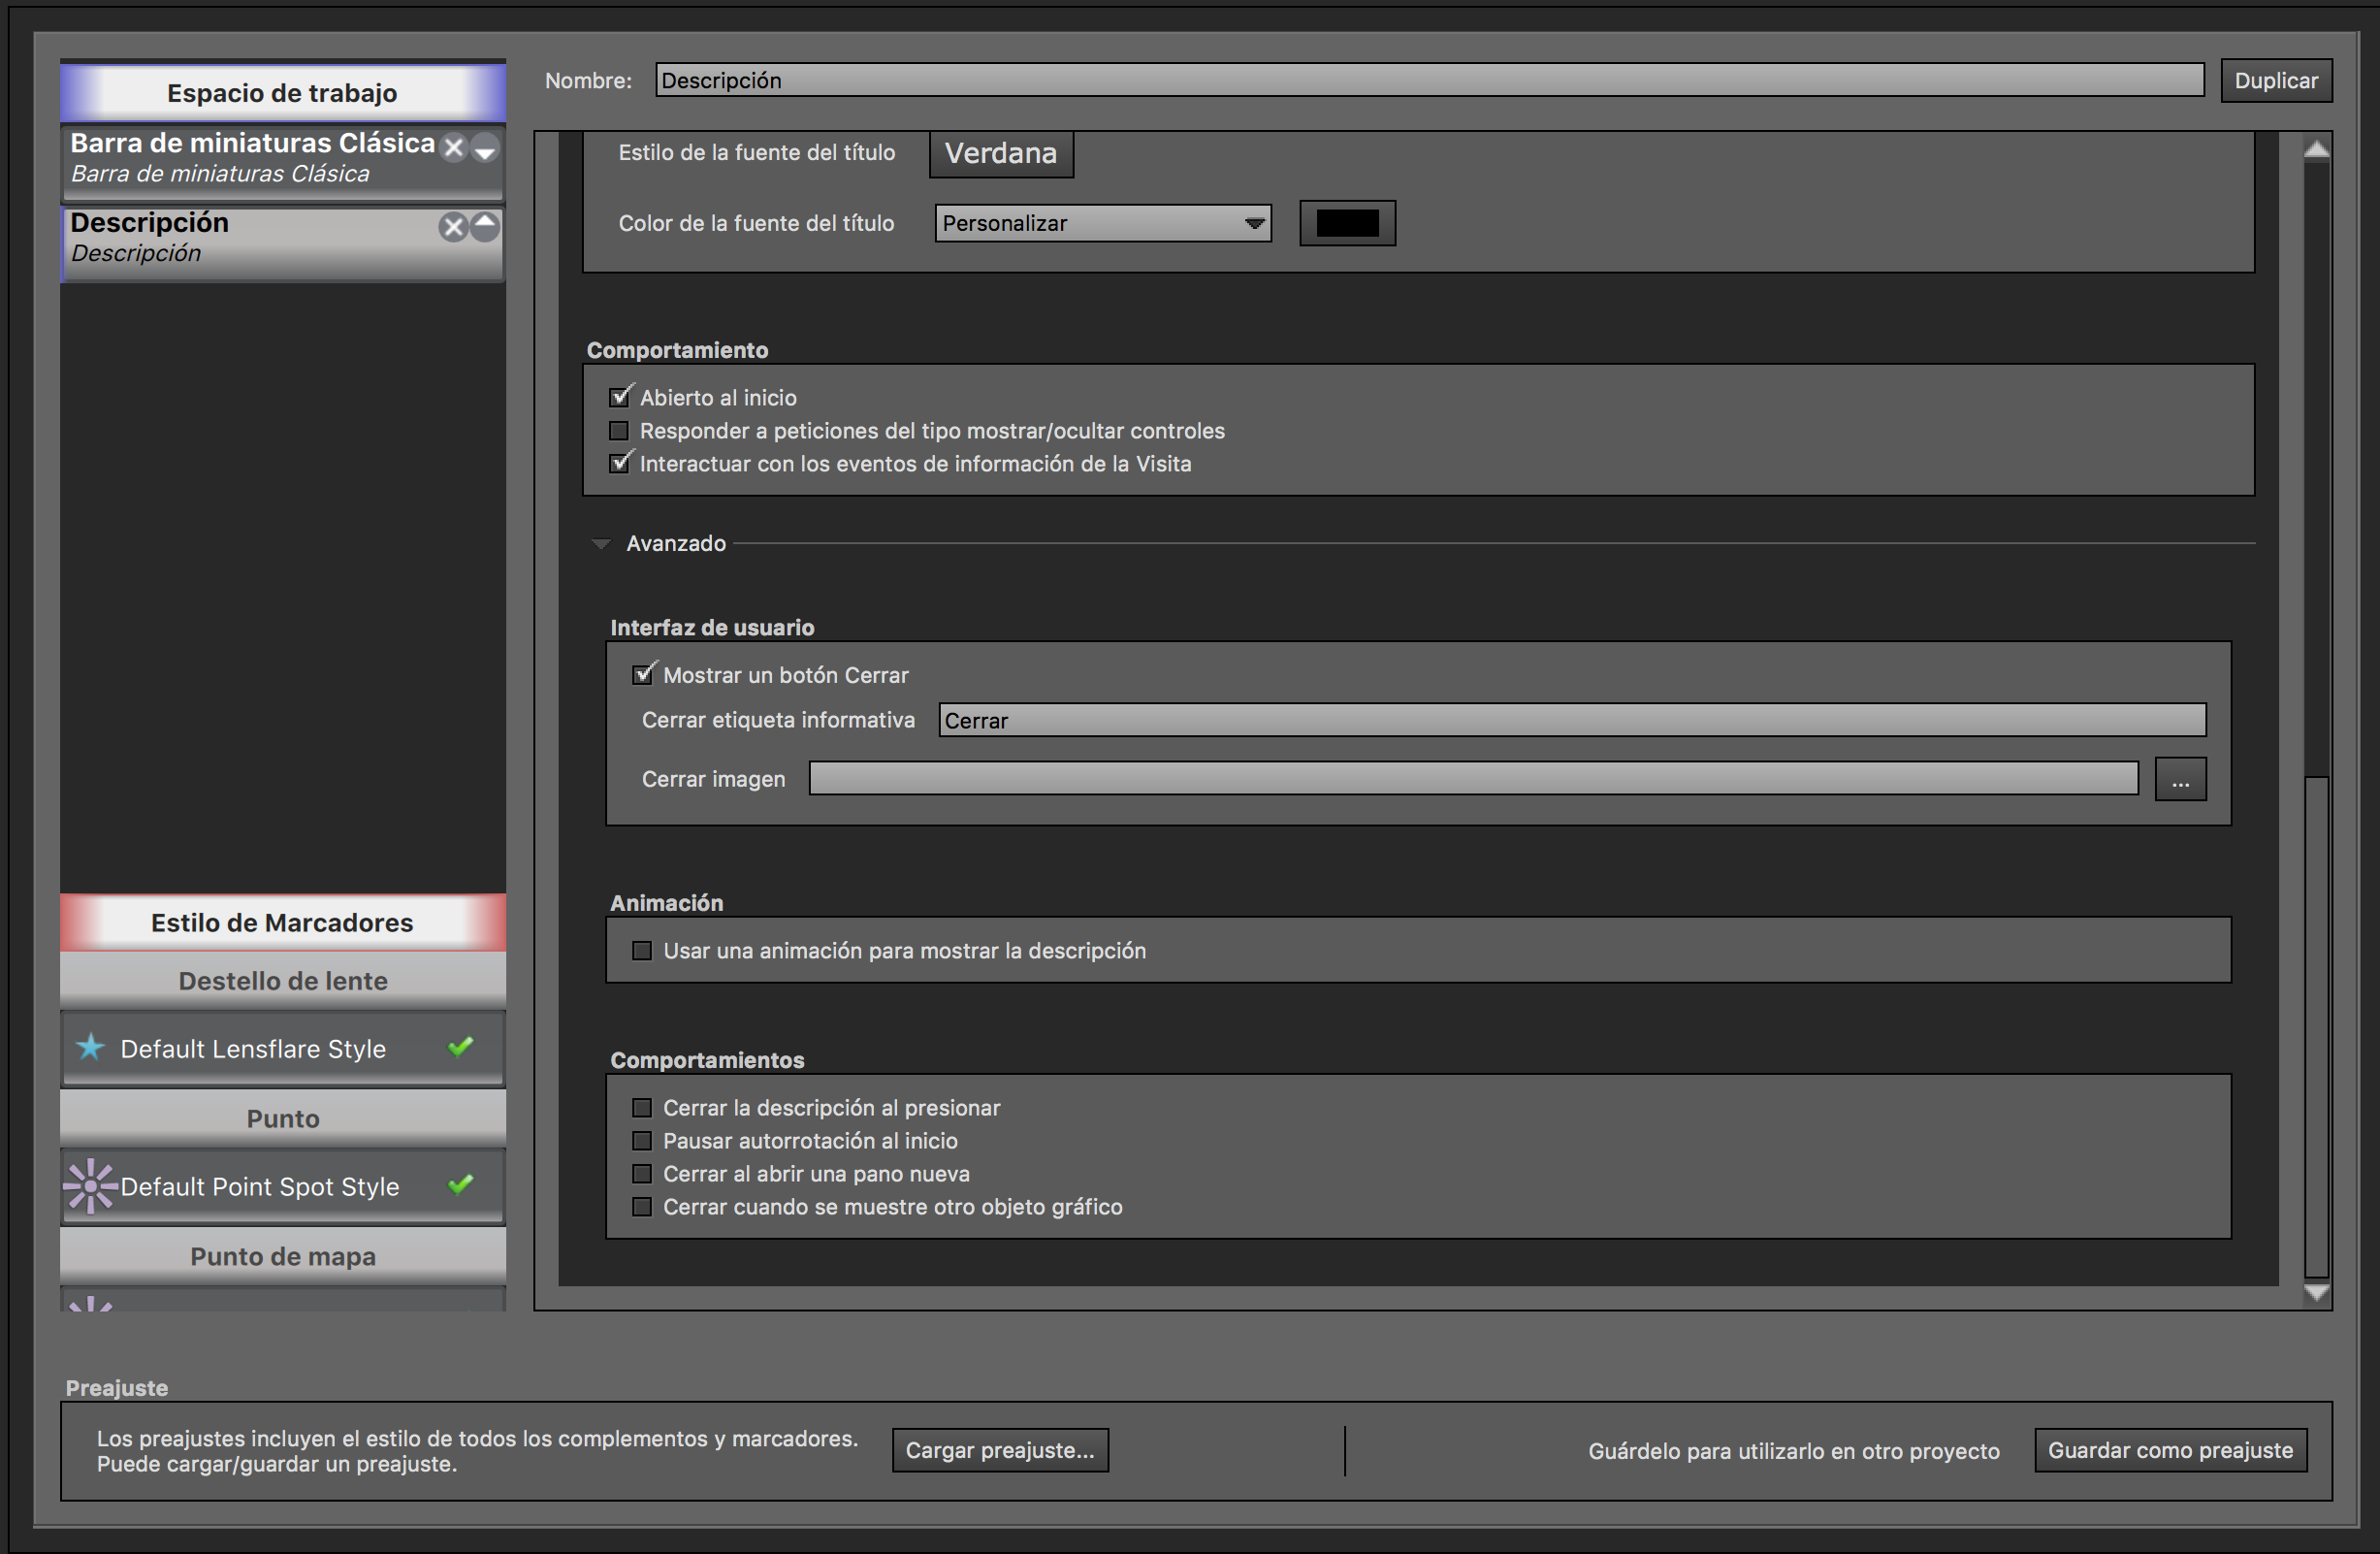Click Cargar preajuste button
This screenshot has width=2380, height=1554.
click(x=999, y=1450)
